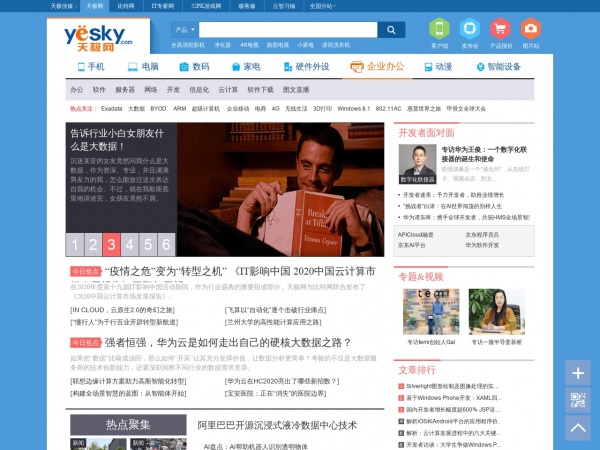Open the IN CLOUD 云原生2.0 bracket link
The height and width of the screenshot is (450, 600).
tap(122, 310)
